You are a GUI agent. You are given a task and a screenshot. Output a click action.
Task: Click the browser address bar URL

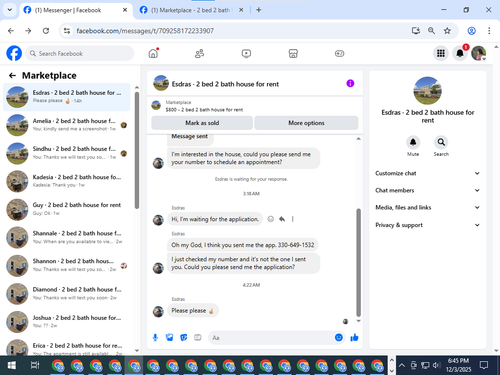click(145, 31)
